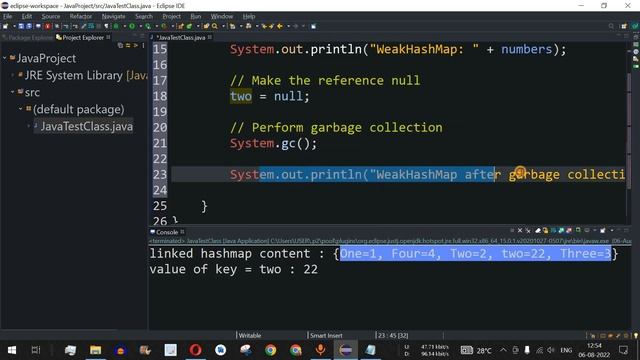Click the Remove All Terminated Launches icon

(x=528, y=231)
